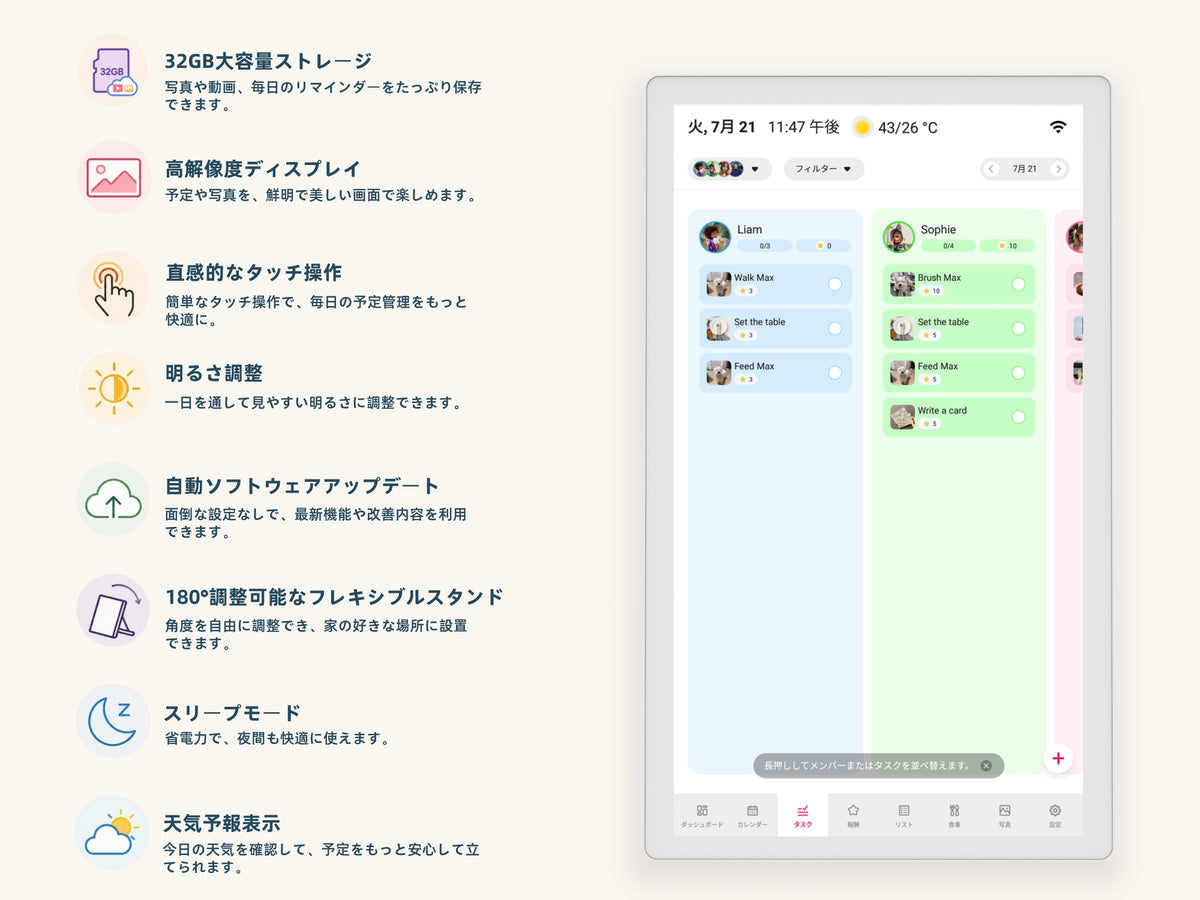Viewport: 1200px width, 900px height.
Task: Go to next day arrow
Action: [x=1059, y=169]
